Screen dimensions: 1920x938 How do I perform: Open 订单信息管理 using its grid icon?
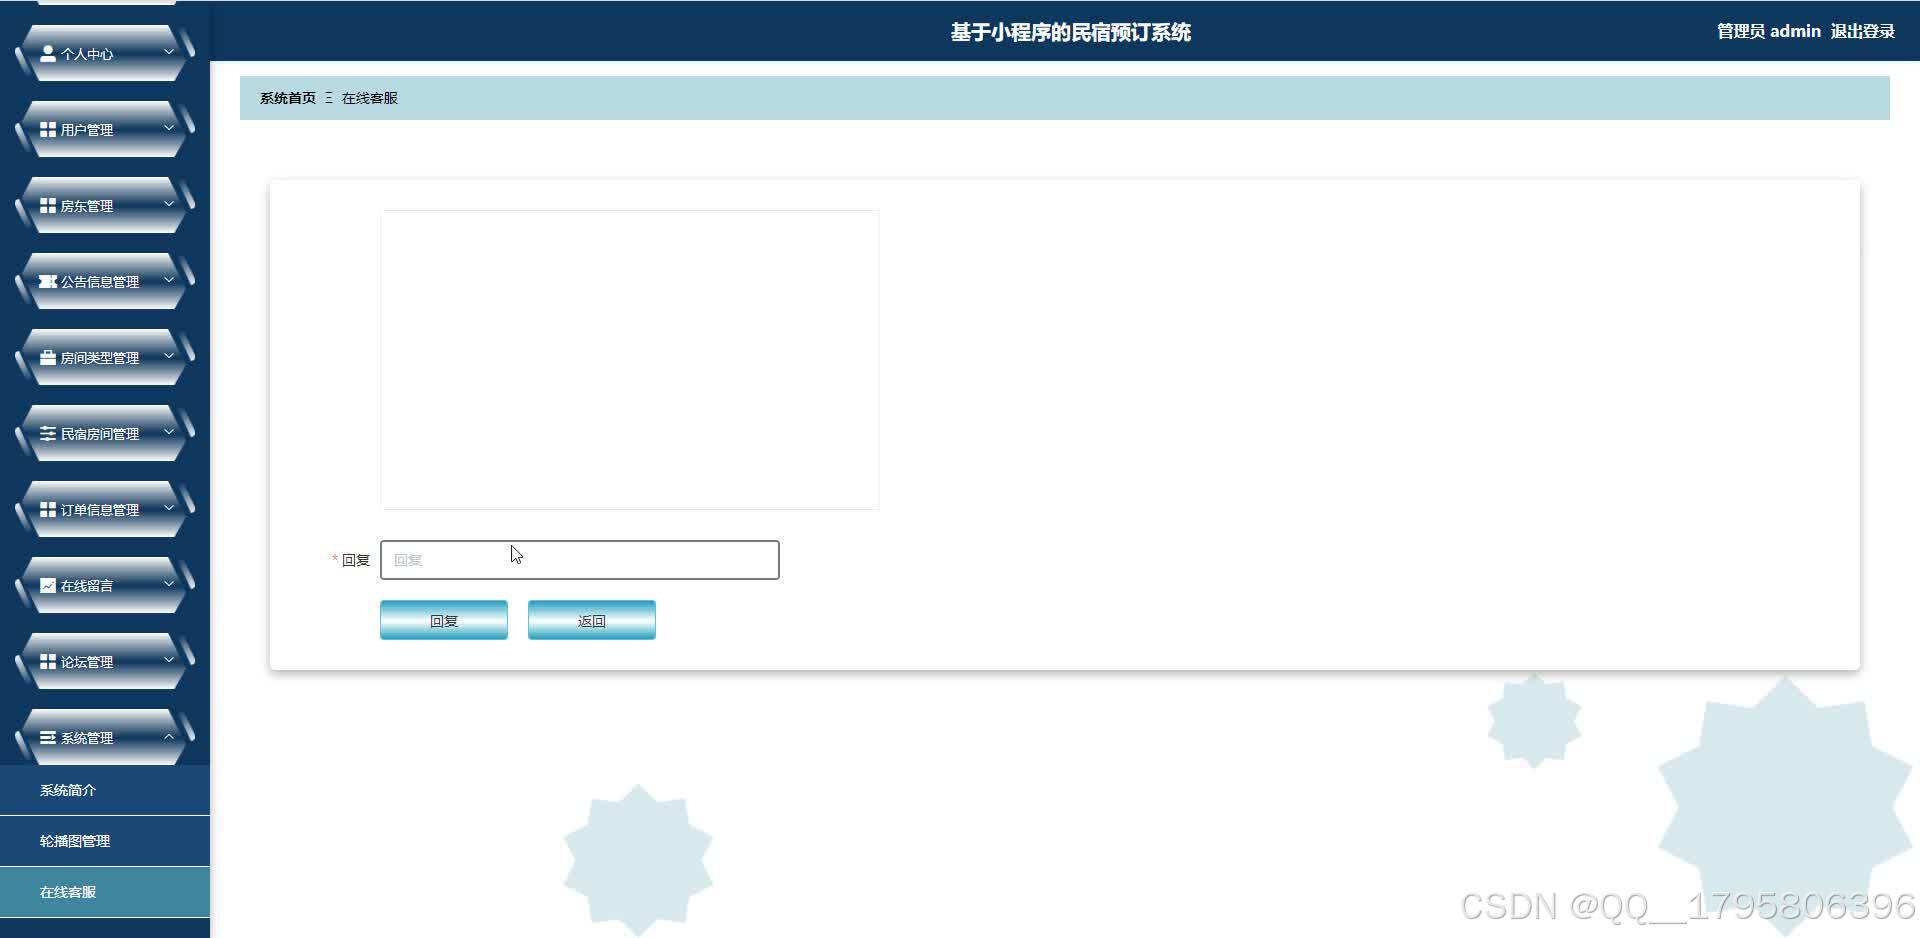(x=48, y=509)
